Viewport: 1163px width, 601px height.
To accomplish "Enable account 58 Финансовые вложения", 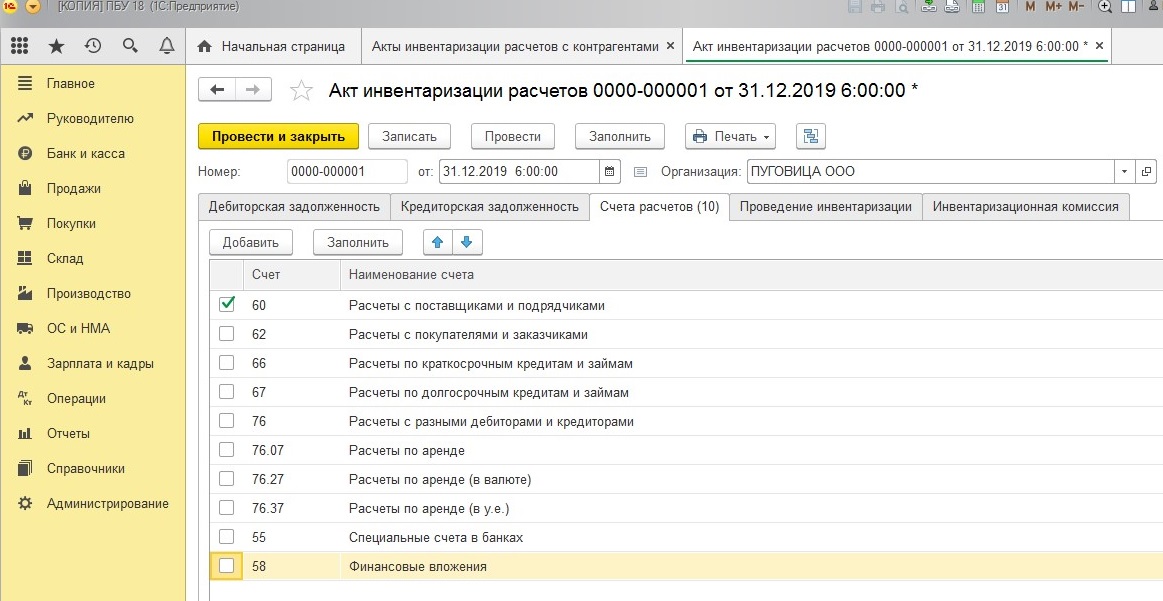I will (x=227, y=565).
